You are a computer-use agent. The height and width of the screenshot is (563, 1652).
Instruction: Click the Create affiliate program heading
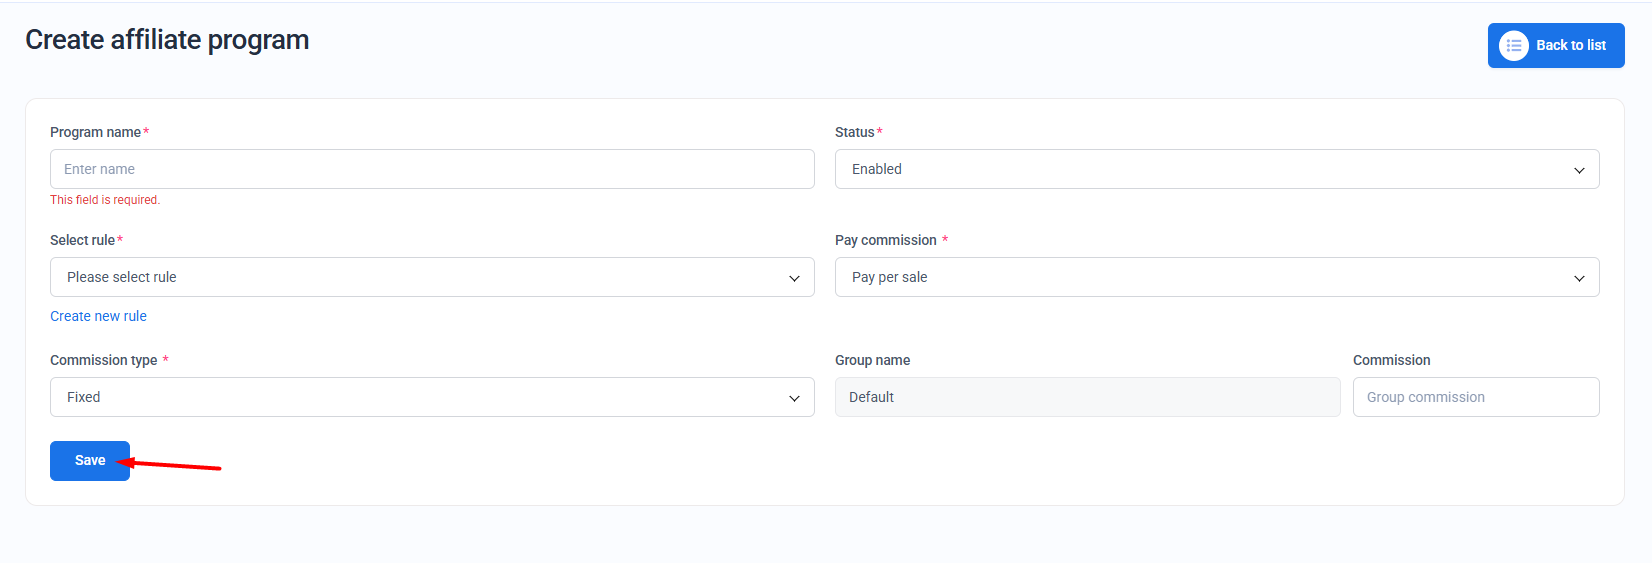point(167,40)
